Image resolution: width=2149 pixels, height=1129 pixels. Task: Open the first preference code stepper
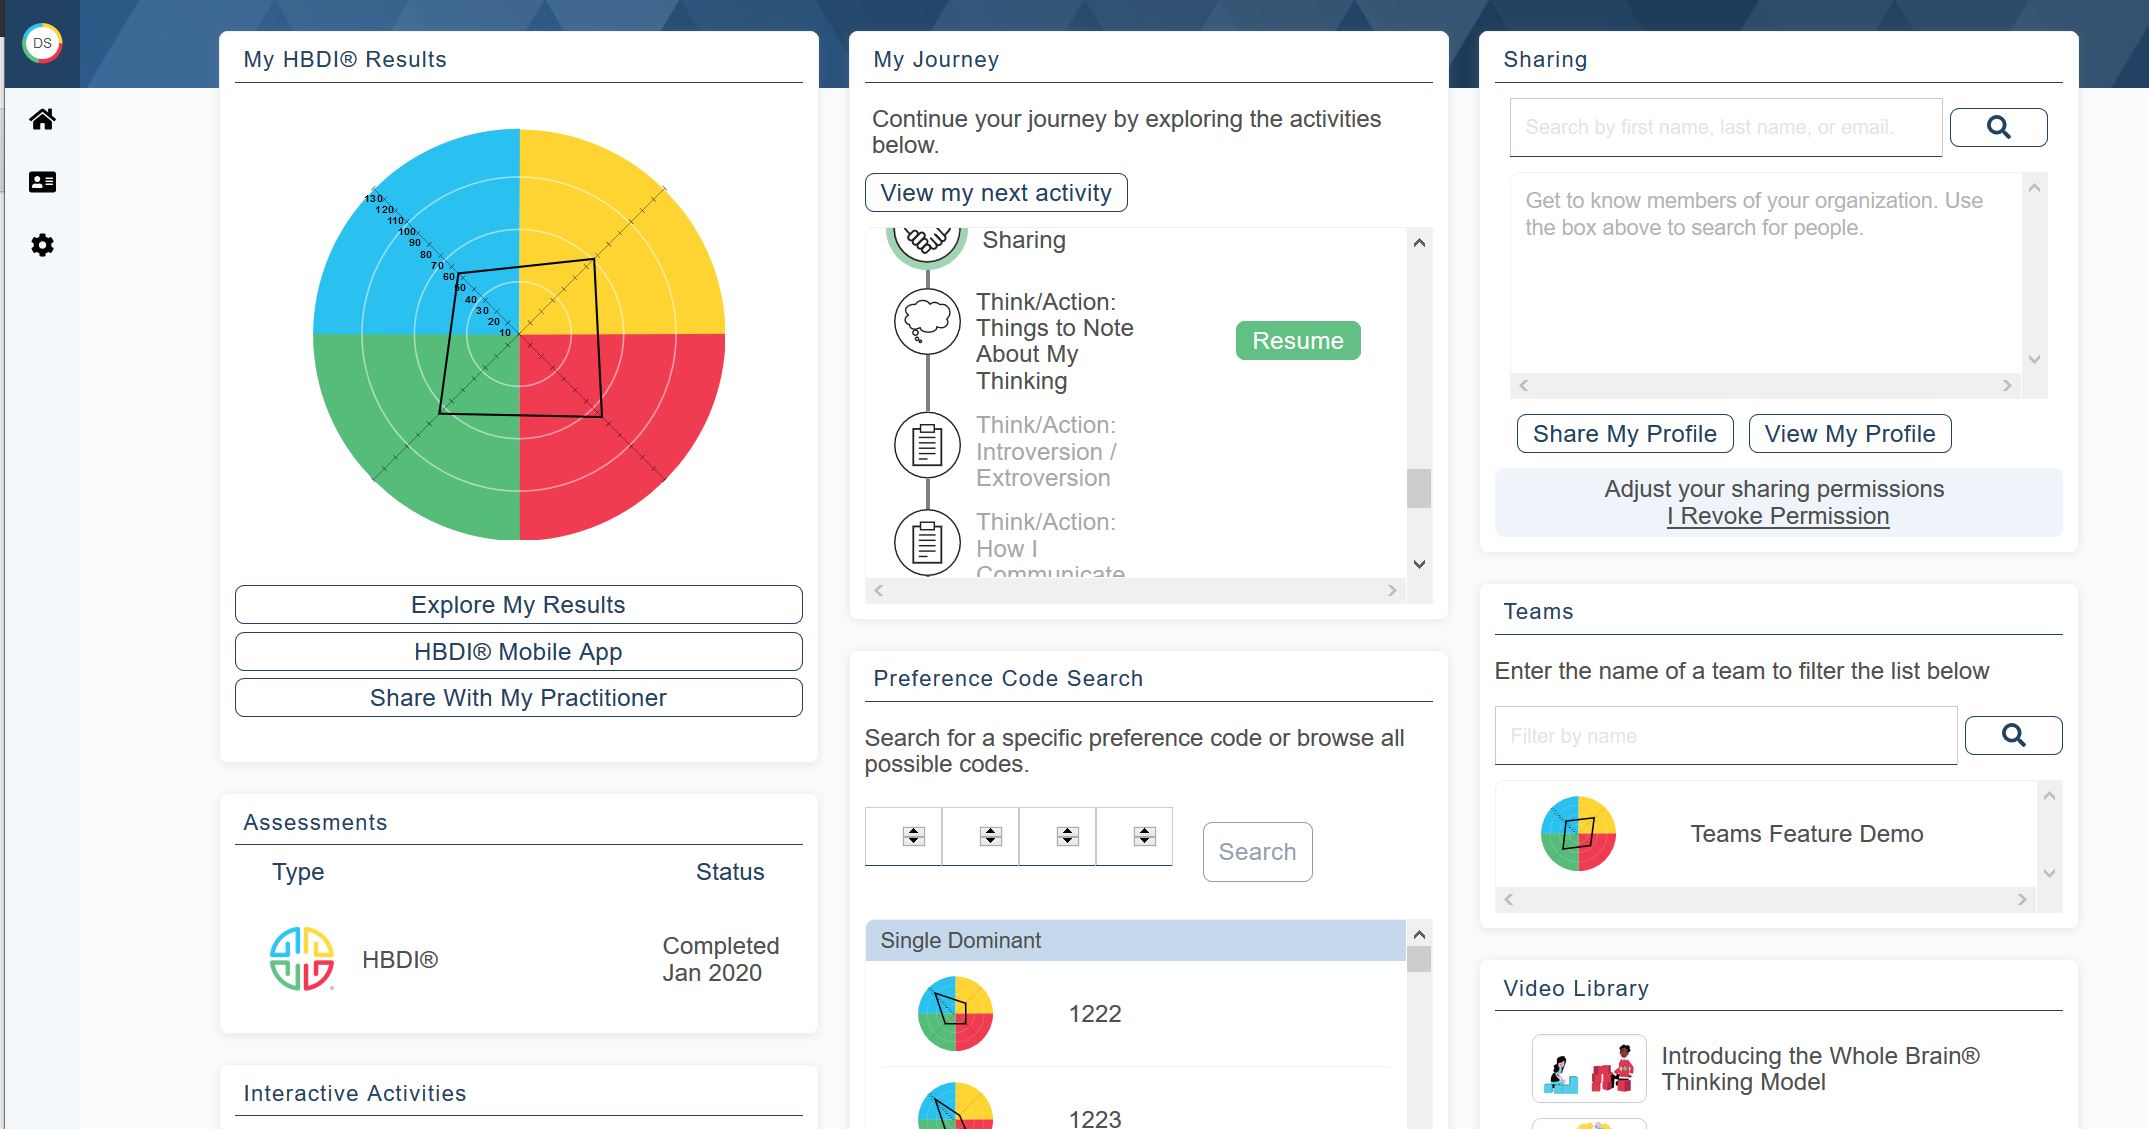pyautogui.click(x=913, y=836)
